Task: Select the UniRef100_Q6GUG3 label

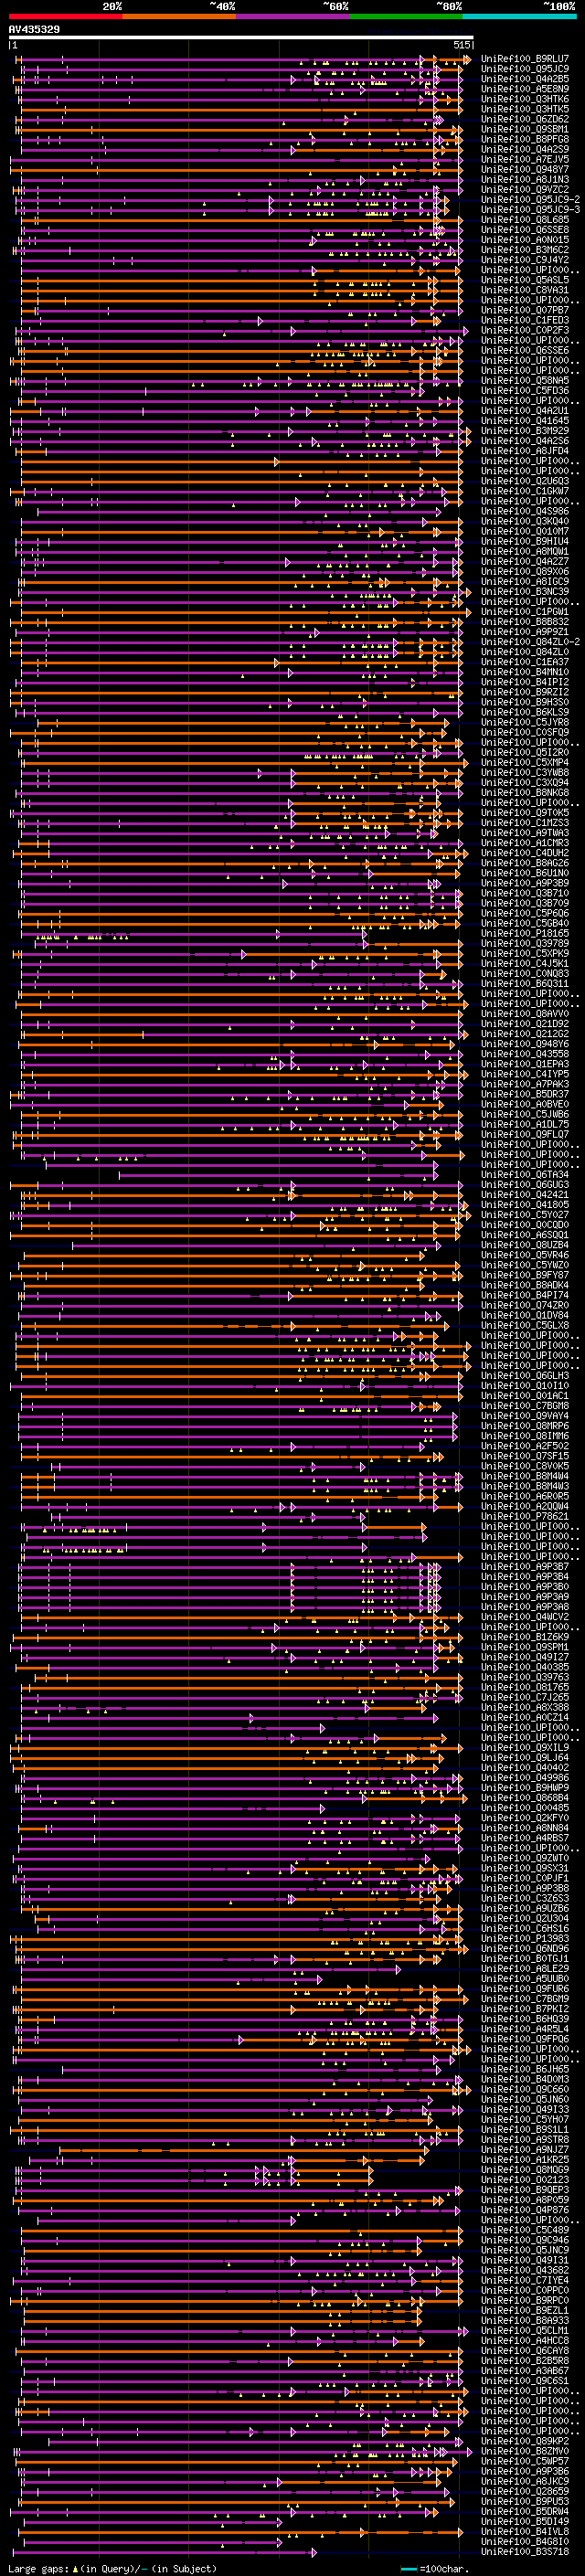Action: [x=524, y=1185]
